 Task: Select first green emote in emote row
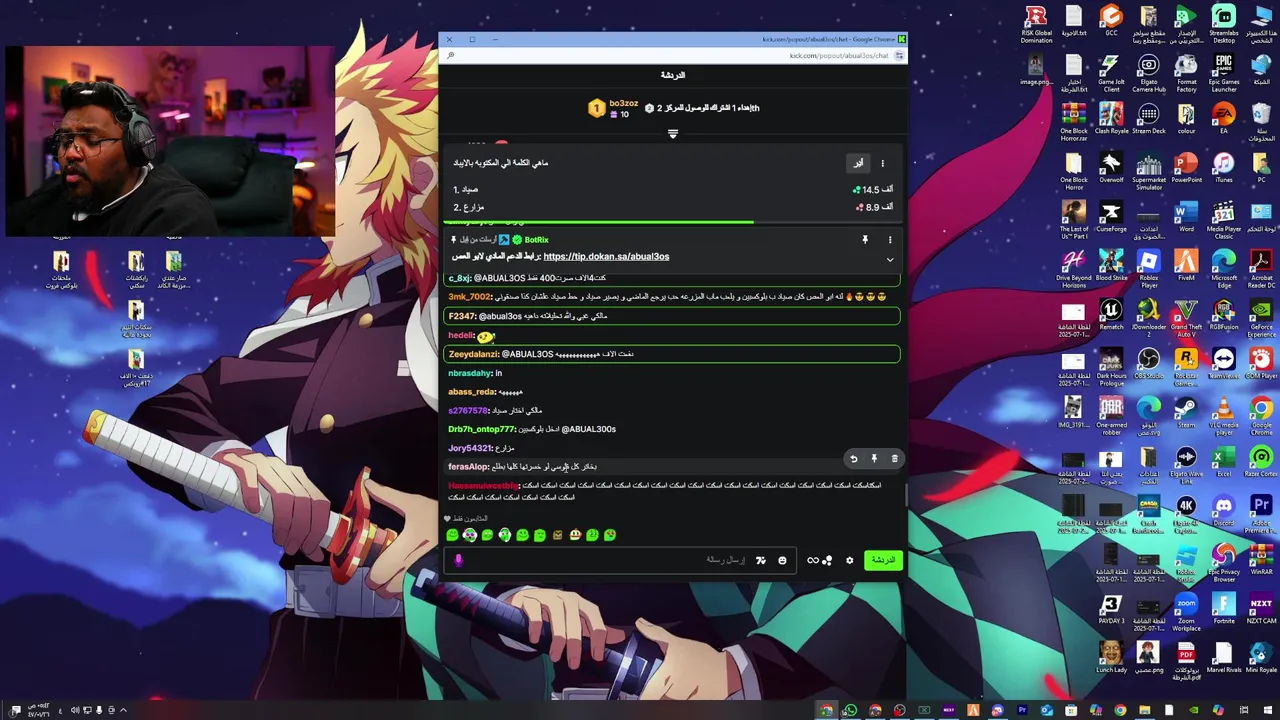(452, 535)
